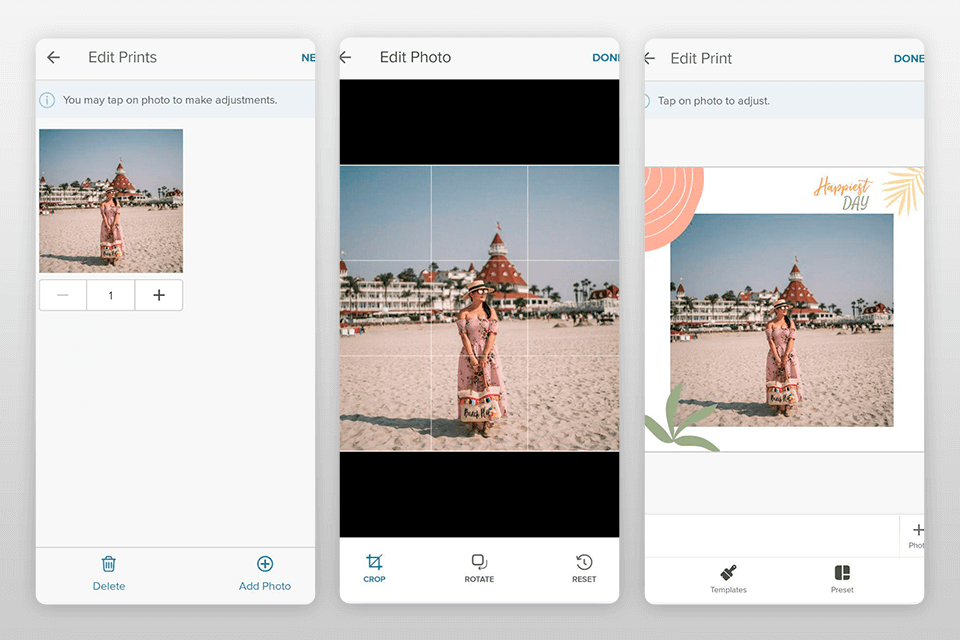Decrease print quantity with minus button
The height and width of the screenshot is (640, 960).
(x=63, y=295)
